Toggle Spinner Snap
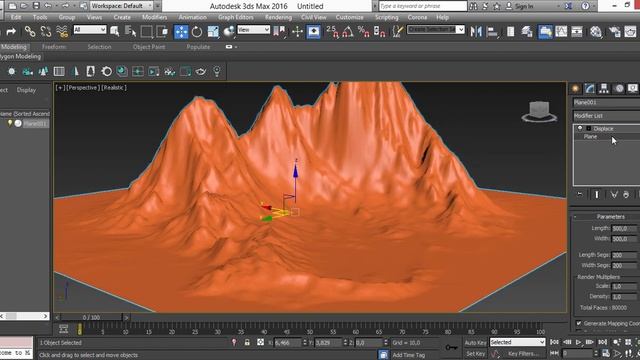640x360 pixels. (380, 31)
